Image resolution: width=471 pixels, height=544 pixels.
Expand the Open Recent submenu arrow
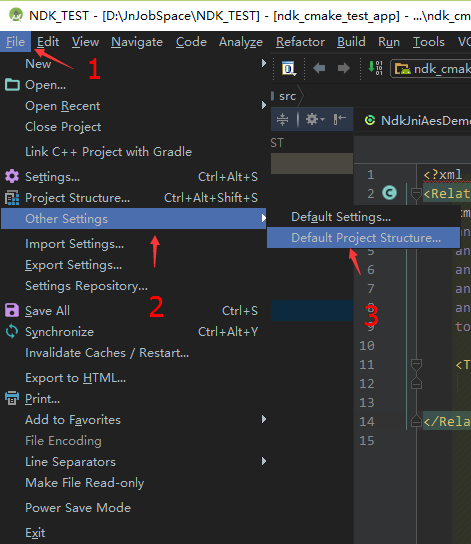click(x=264, y=105)
